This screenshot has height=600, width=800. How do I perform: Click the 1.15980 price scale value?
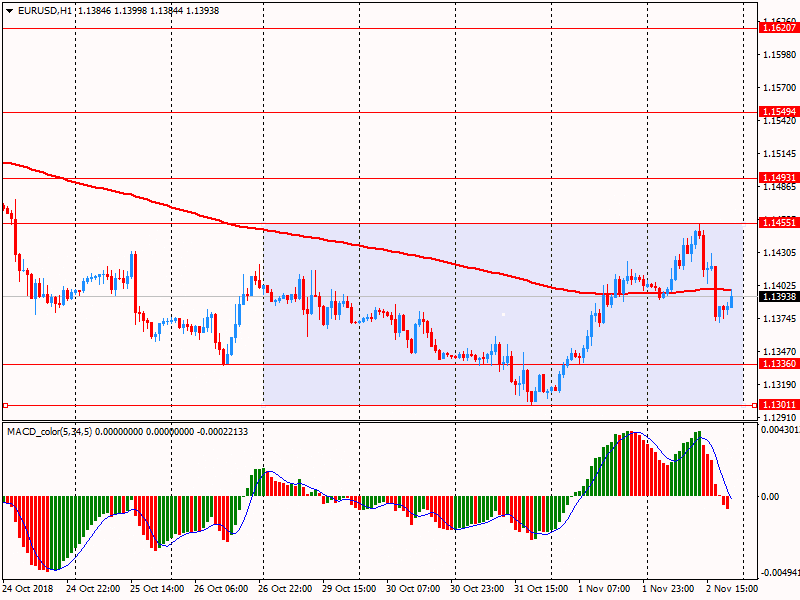[780, 55]
